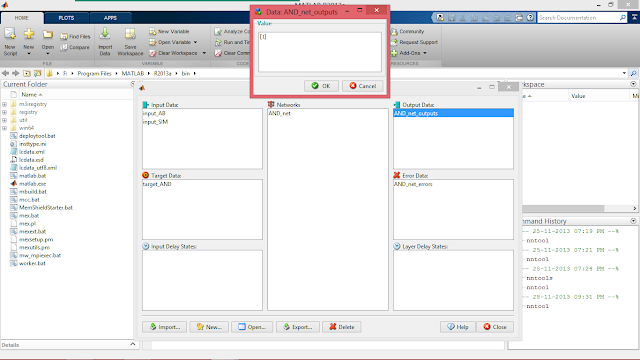Click New Variable
The image size is (640, 360).
click(x=169, y=31)
